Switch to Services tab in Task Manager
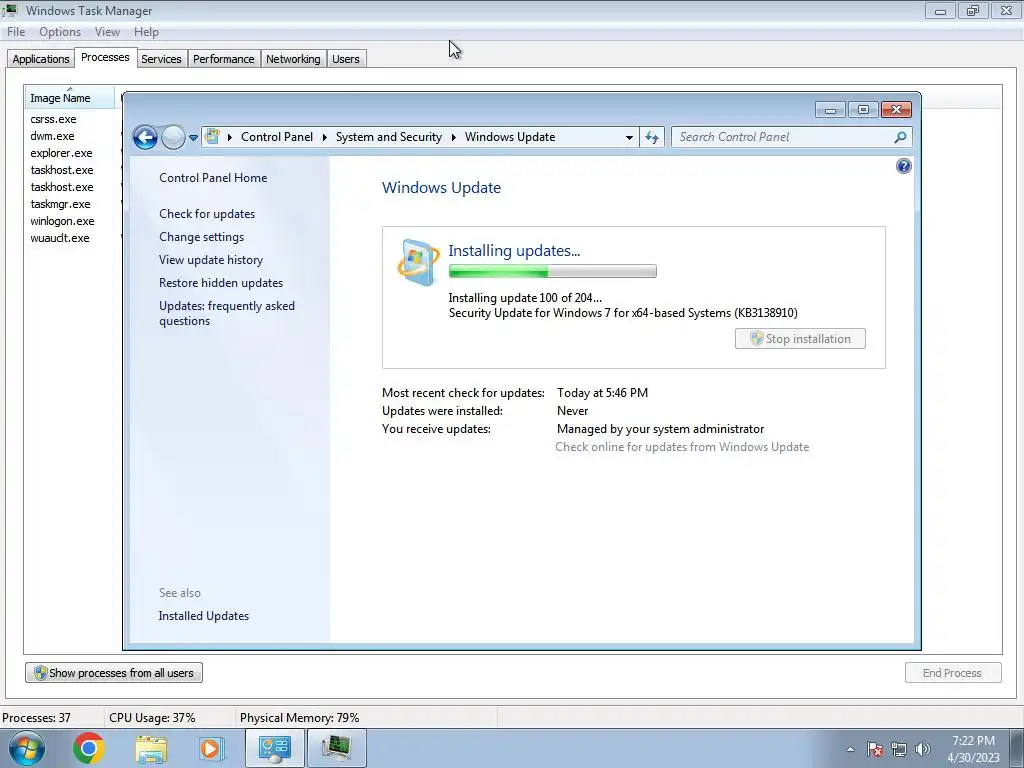 (161, 59)
